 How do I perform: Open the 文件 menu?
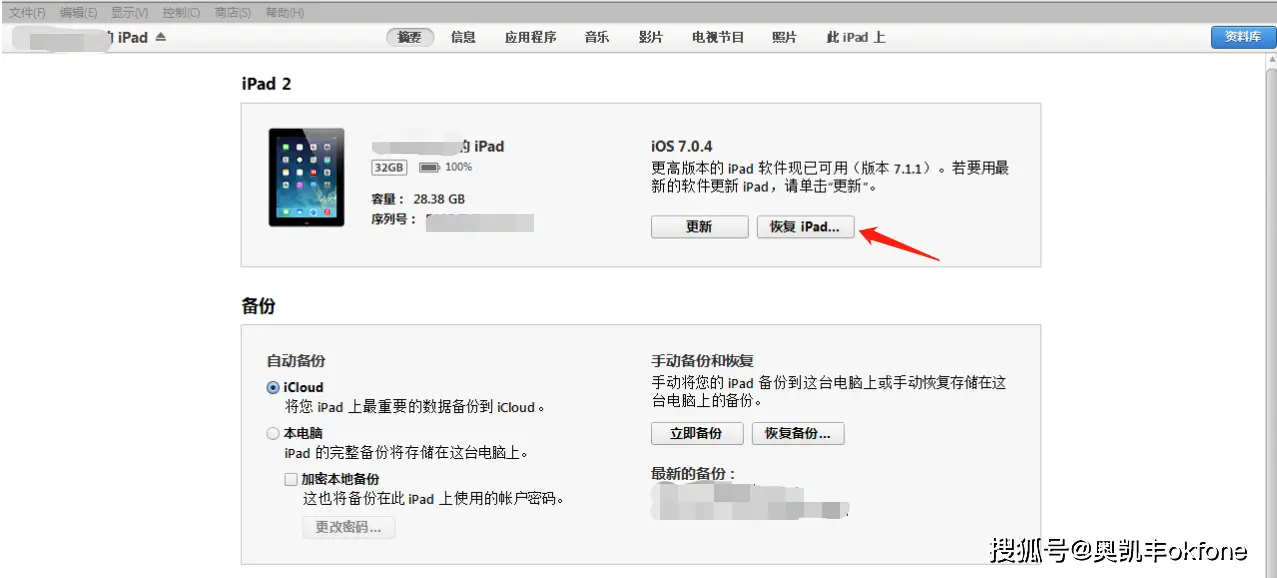point(25,12)
